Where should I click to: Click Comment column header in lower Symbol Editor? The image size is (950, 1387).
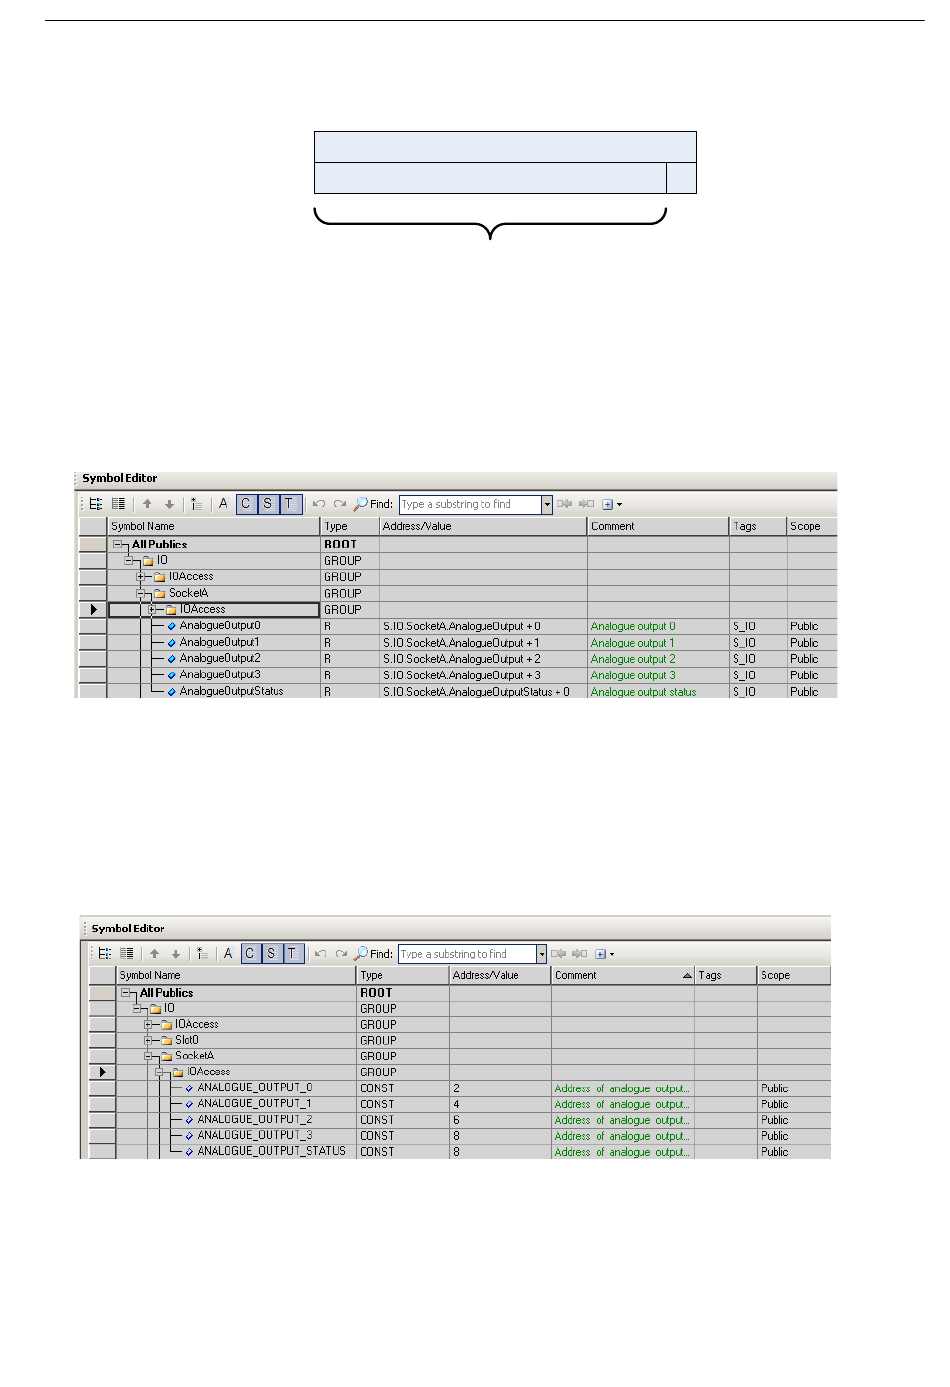(x=623, y=975)
